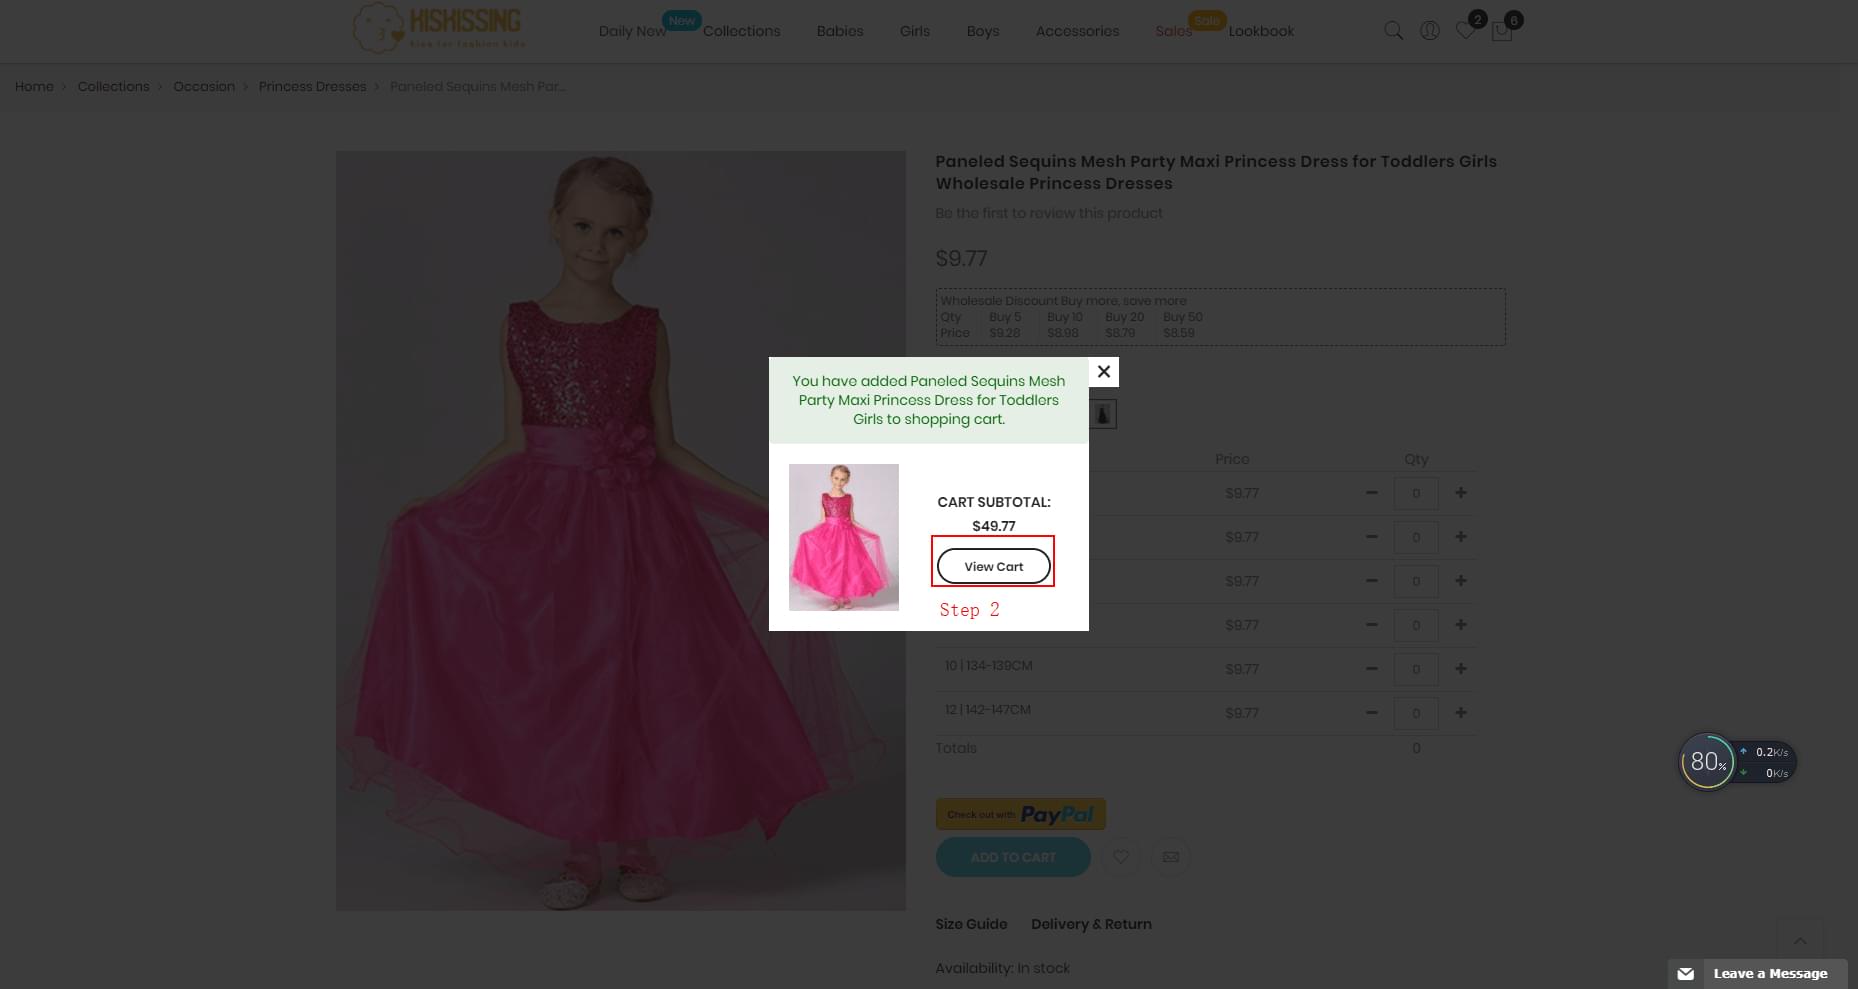1858x989 pixels.
Task: Click the Hishissing logo
Action: tap(437, 28)
